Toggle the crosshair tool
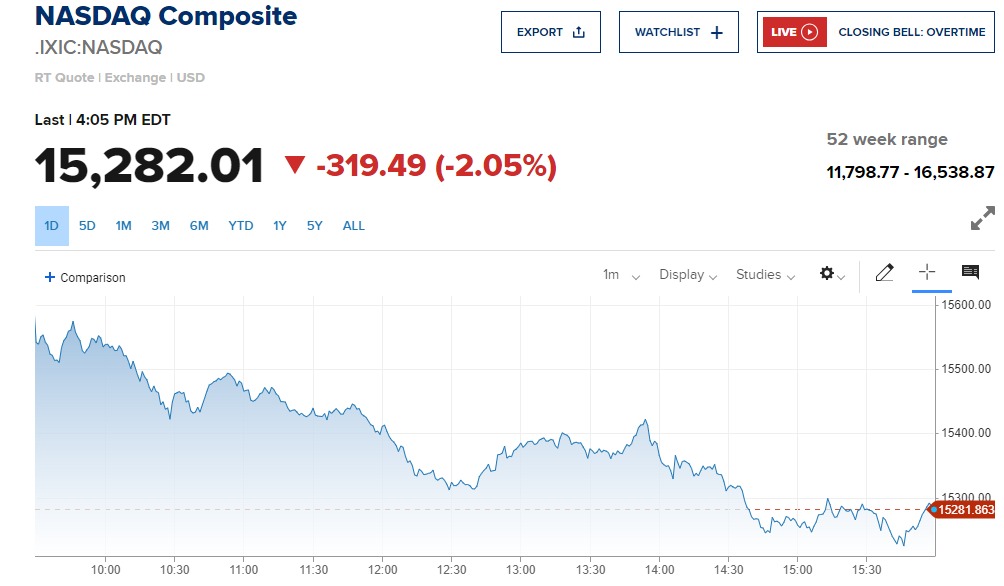Screen dimensions: 1004x586 (x=927, y=272)
